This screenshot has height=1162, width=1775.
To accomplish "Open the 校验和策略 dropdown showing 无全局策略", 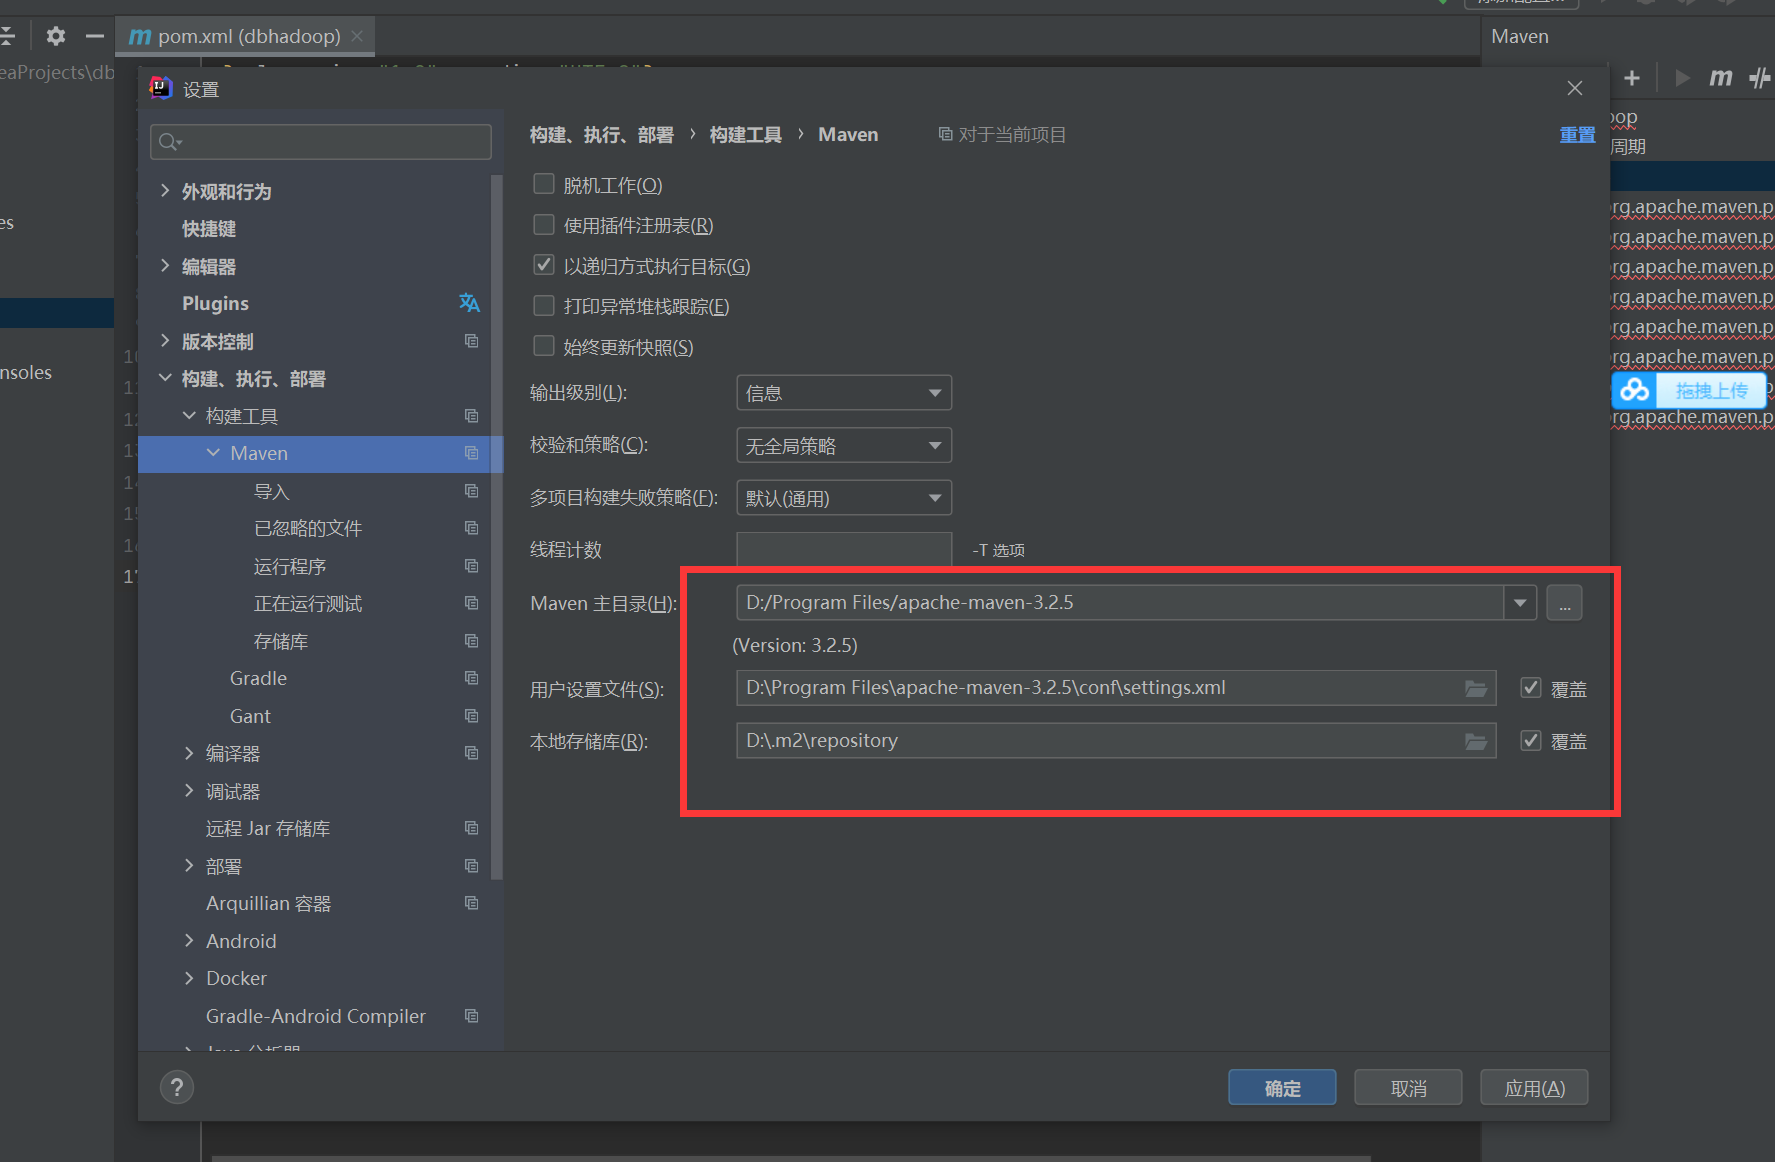I will point(844,445).
